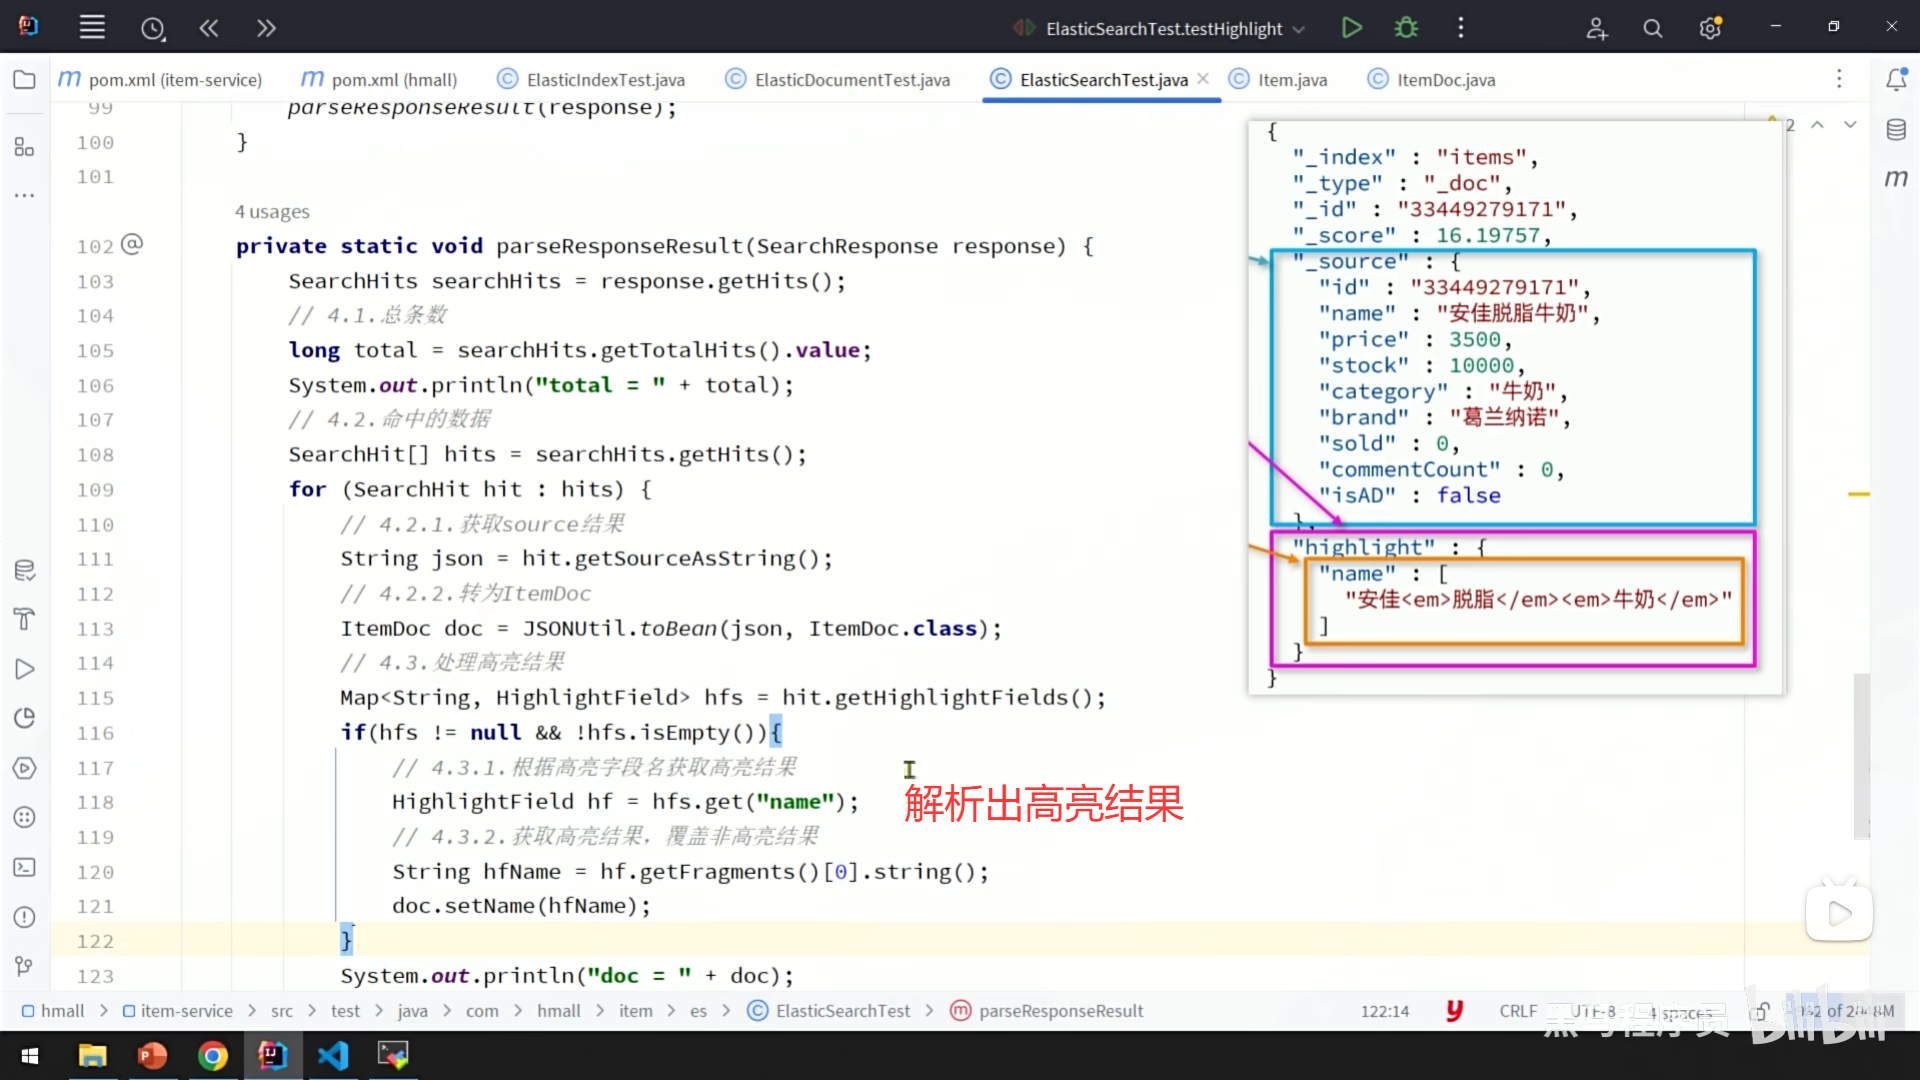Switch to the ElasticDocumentTest.java tab
The width and height of the screenshot is (1920, 1080).
(x=851, y=80)
